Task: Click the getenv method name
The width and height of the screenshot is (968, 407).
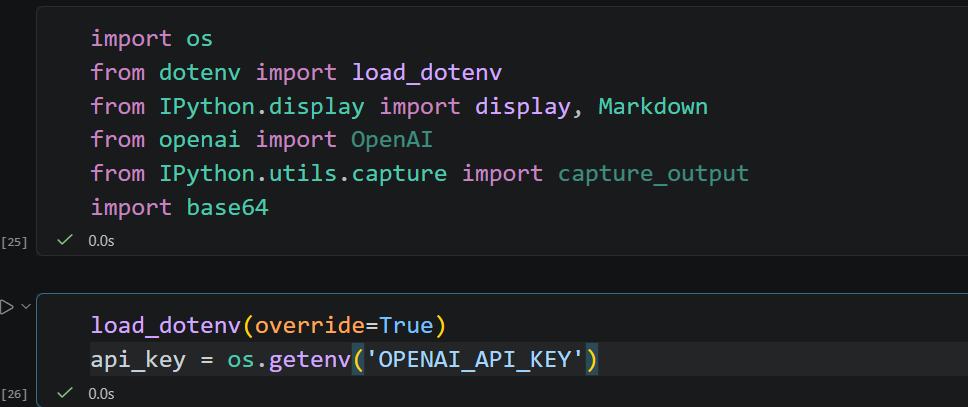Action: pos(310,360)
